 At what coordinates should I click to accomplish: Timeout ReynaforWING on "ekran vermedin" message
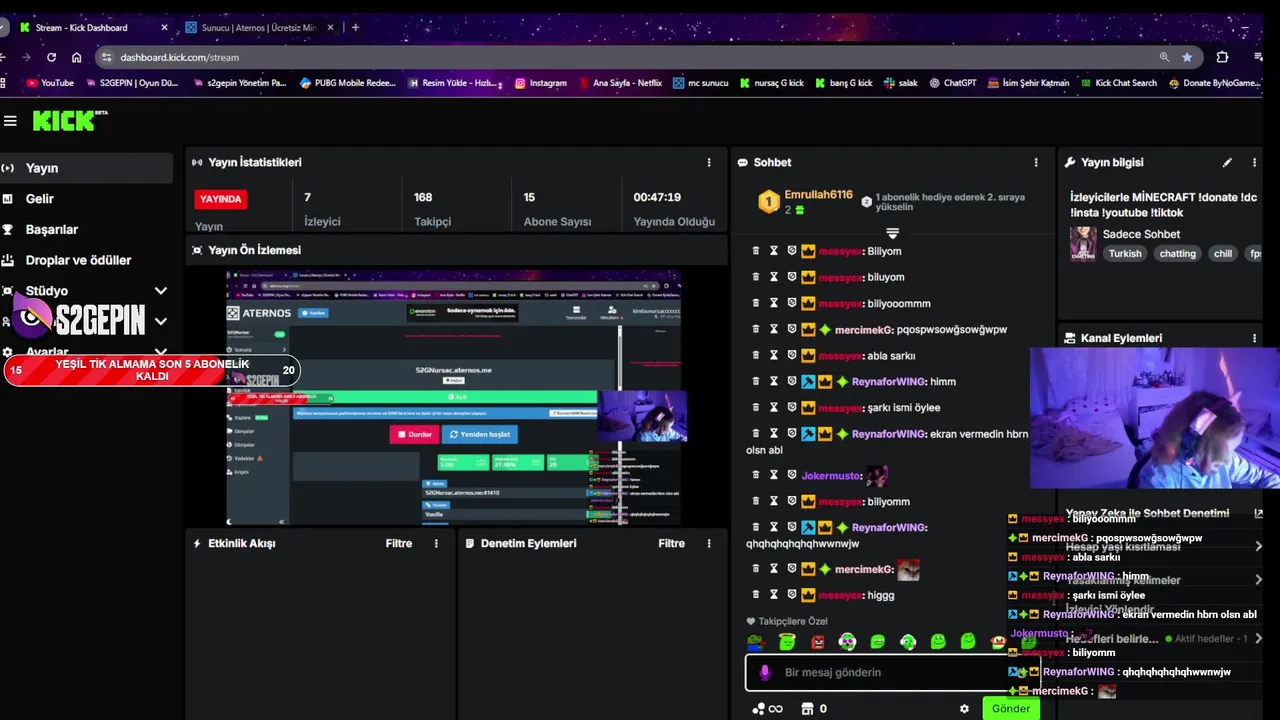[x=773, y=433]
